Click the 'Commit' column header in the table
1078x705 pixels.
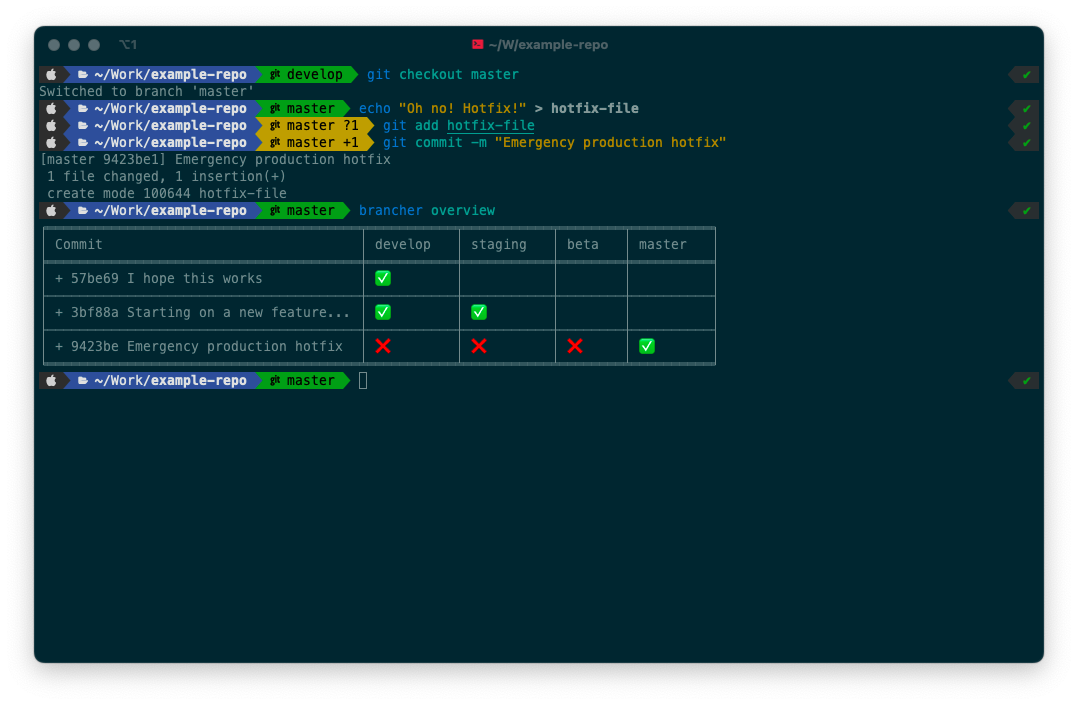[79, 244]
